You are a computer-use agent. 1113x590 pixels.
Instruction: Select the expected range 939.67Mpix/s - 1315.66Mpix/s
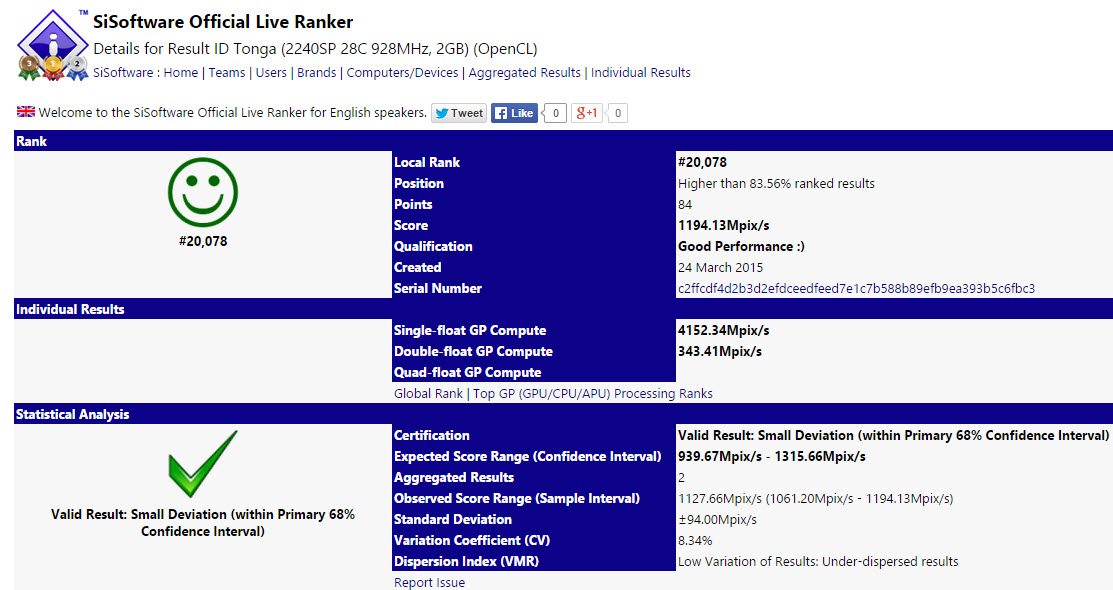772,457
